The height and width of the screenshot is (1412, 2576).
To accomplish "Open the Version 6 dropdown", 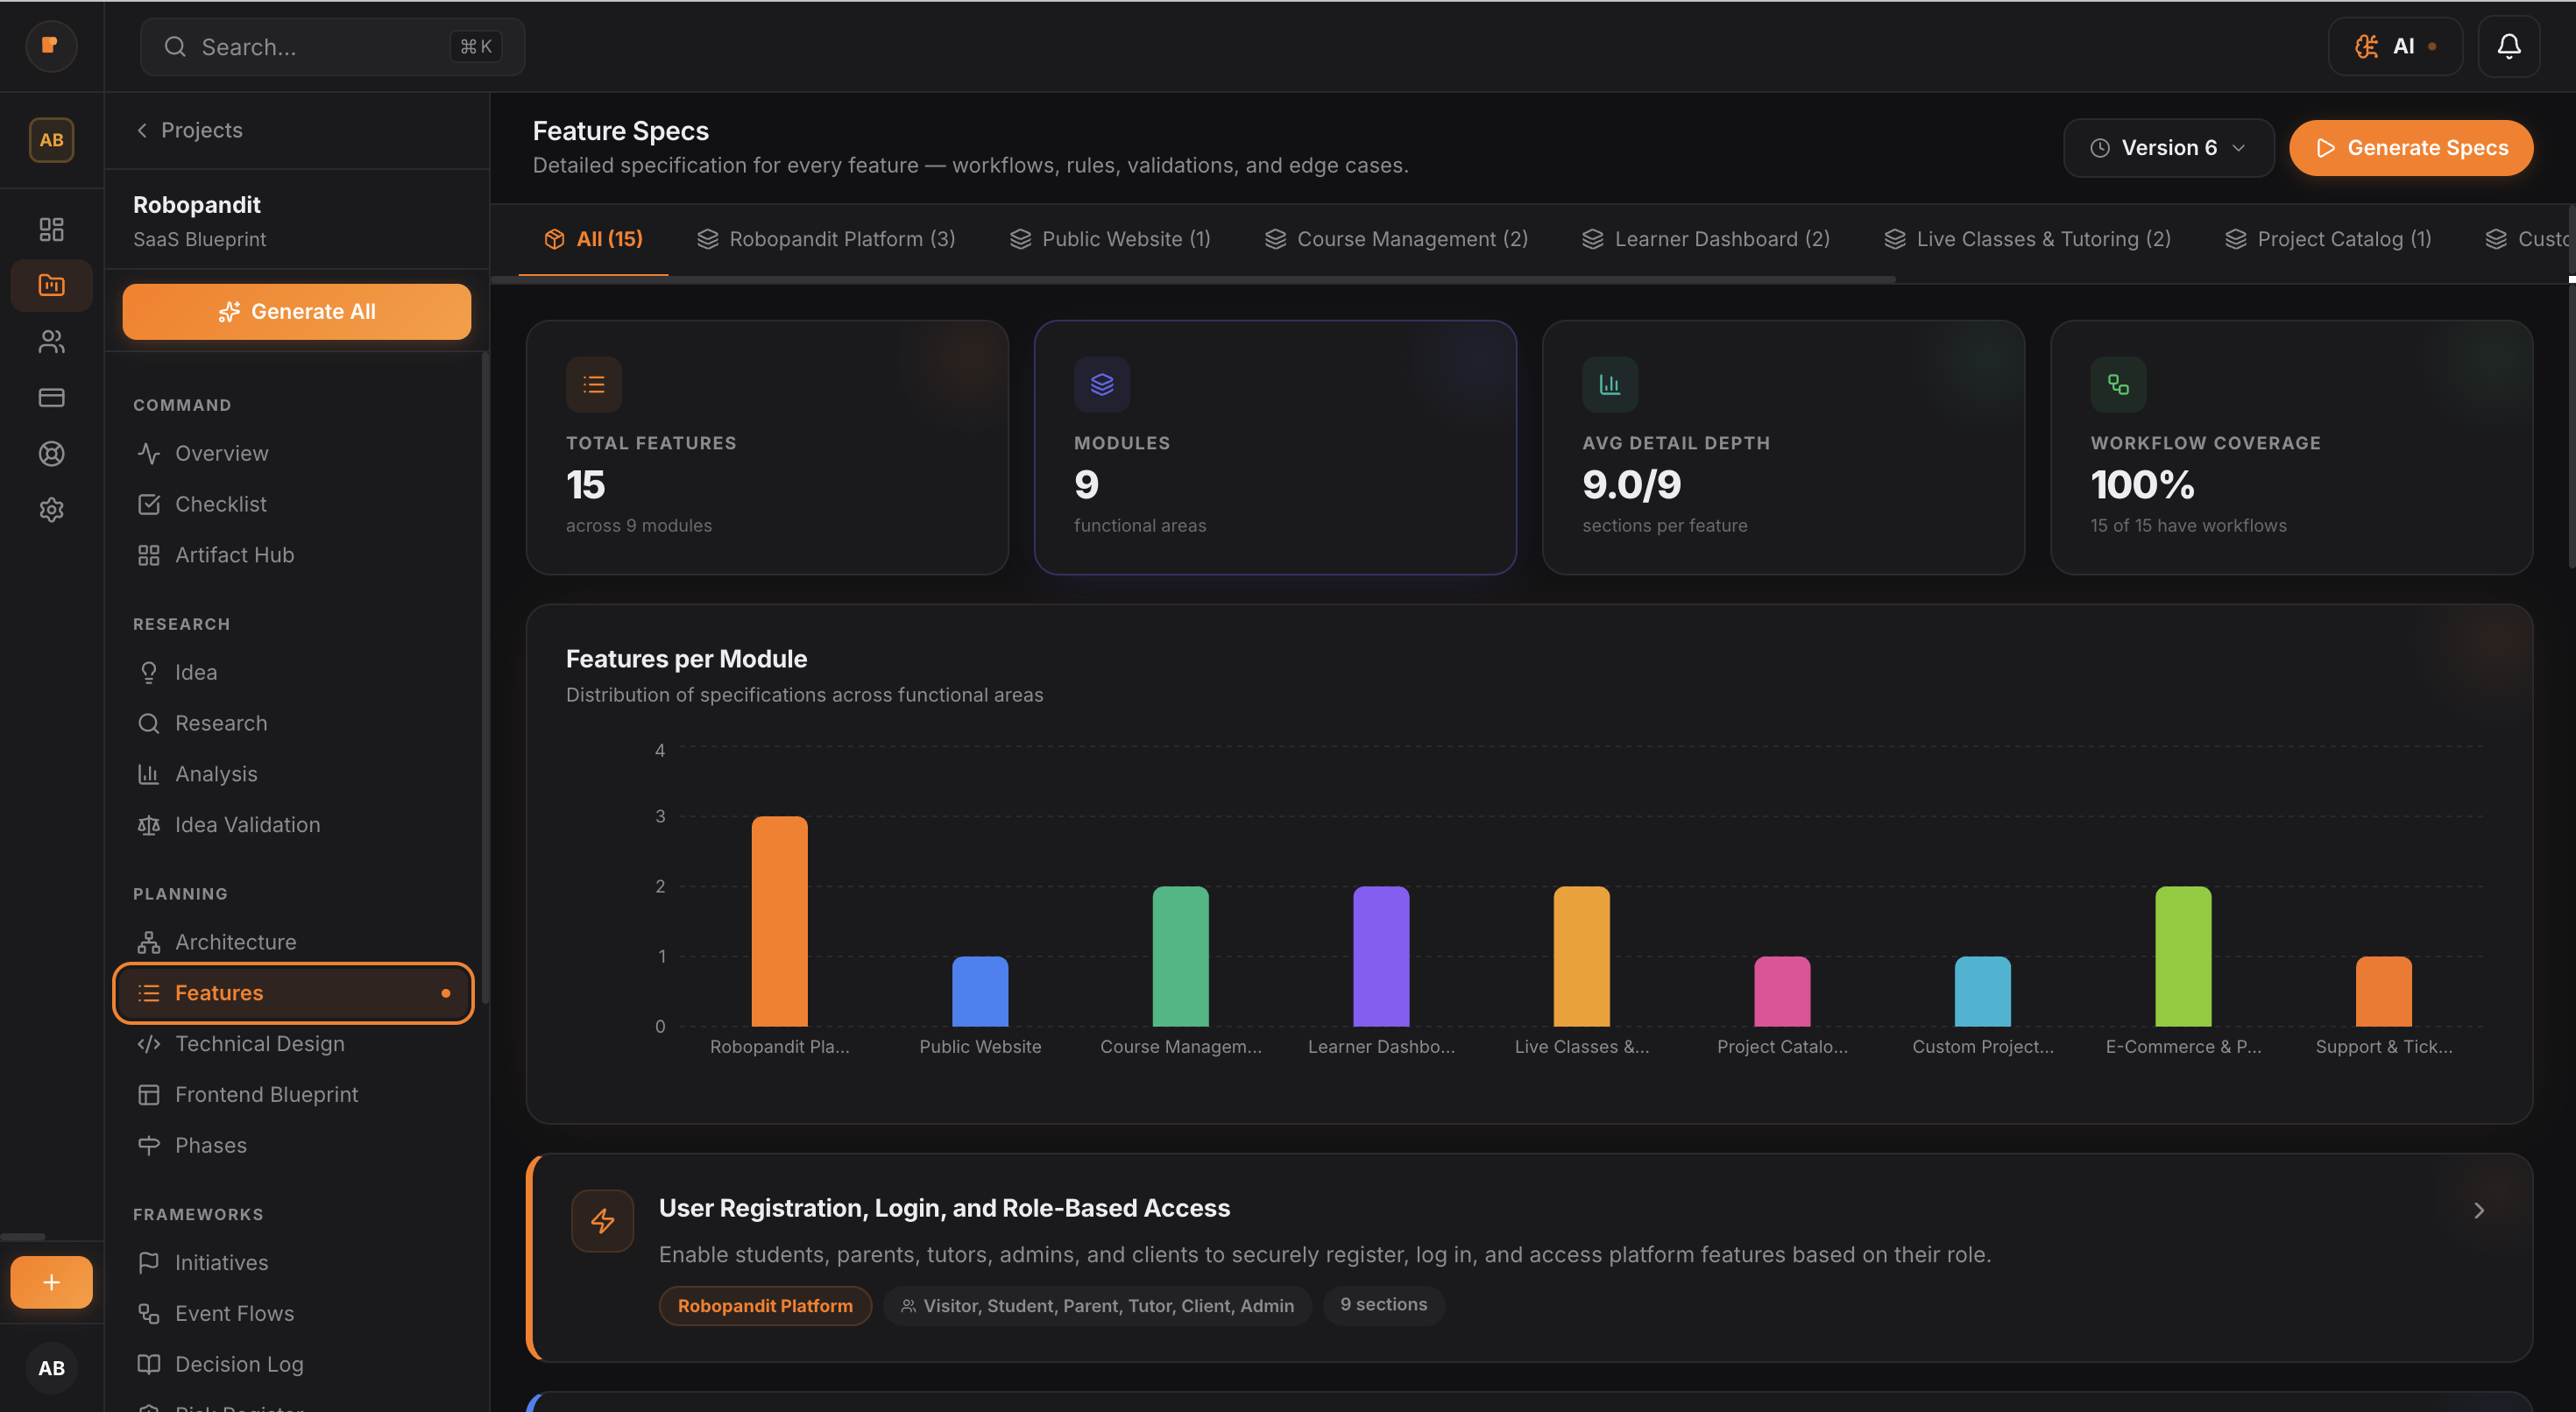I will point(2168,147).
